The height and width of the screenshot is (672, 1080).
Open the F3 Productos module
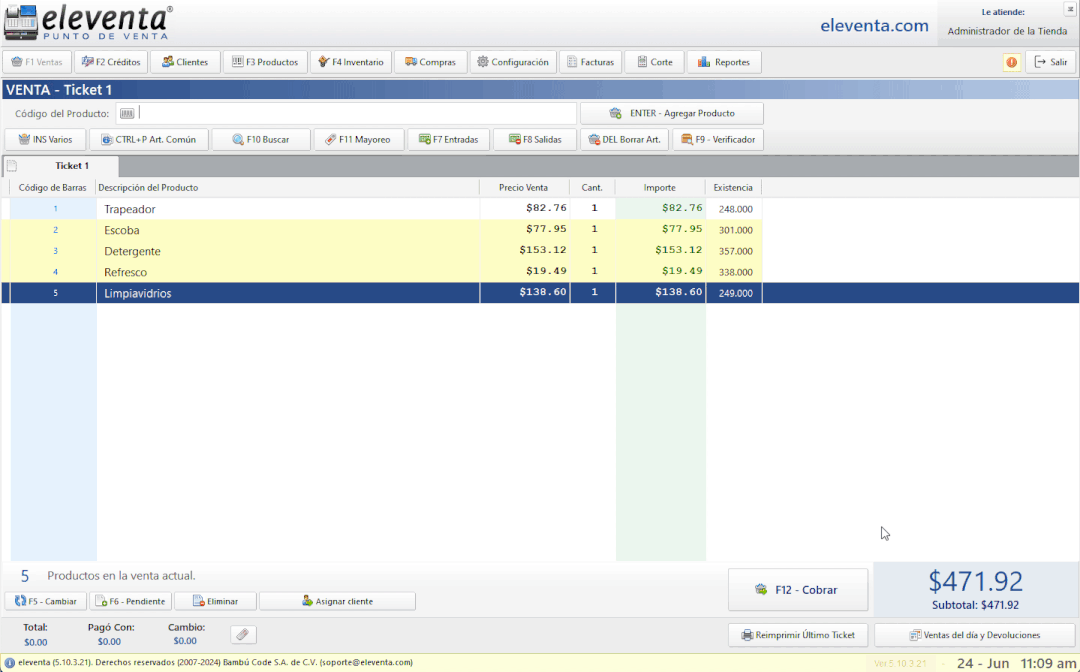pyautogui.click(x=264, y=62)
